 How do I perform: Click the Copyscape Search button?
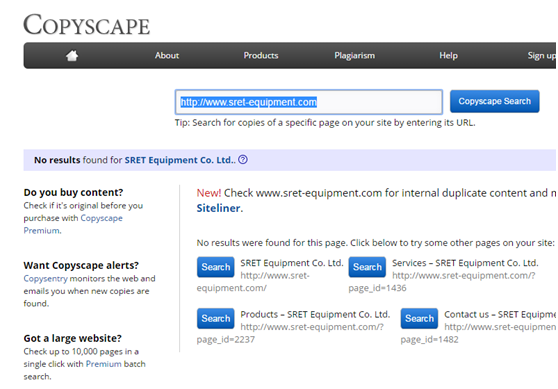pos(495,101)
